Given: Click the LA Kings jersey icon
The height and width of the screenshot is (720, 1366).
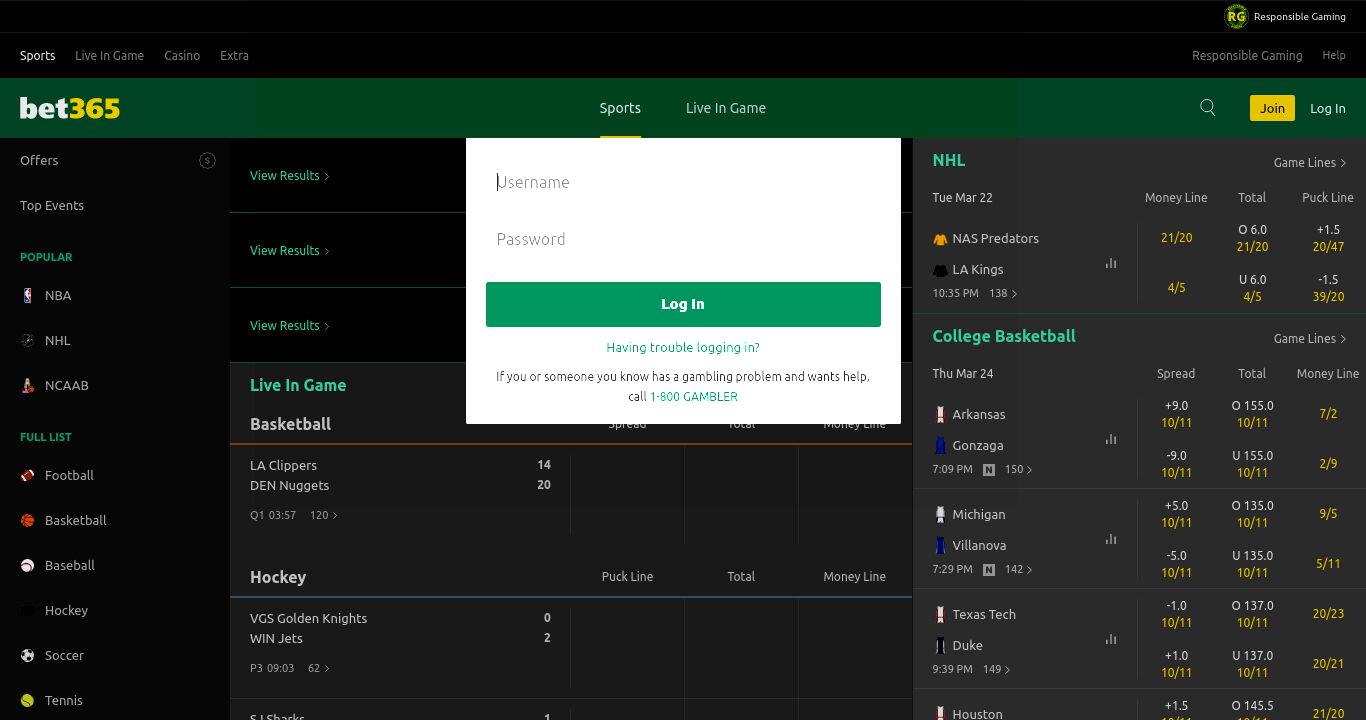Looking at the screenshot, I should 940,270.
